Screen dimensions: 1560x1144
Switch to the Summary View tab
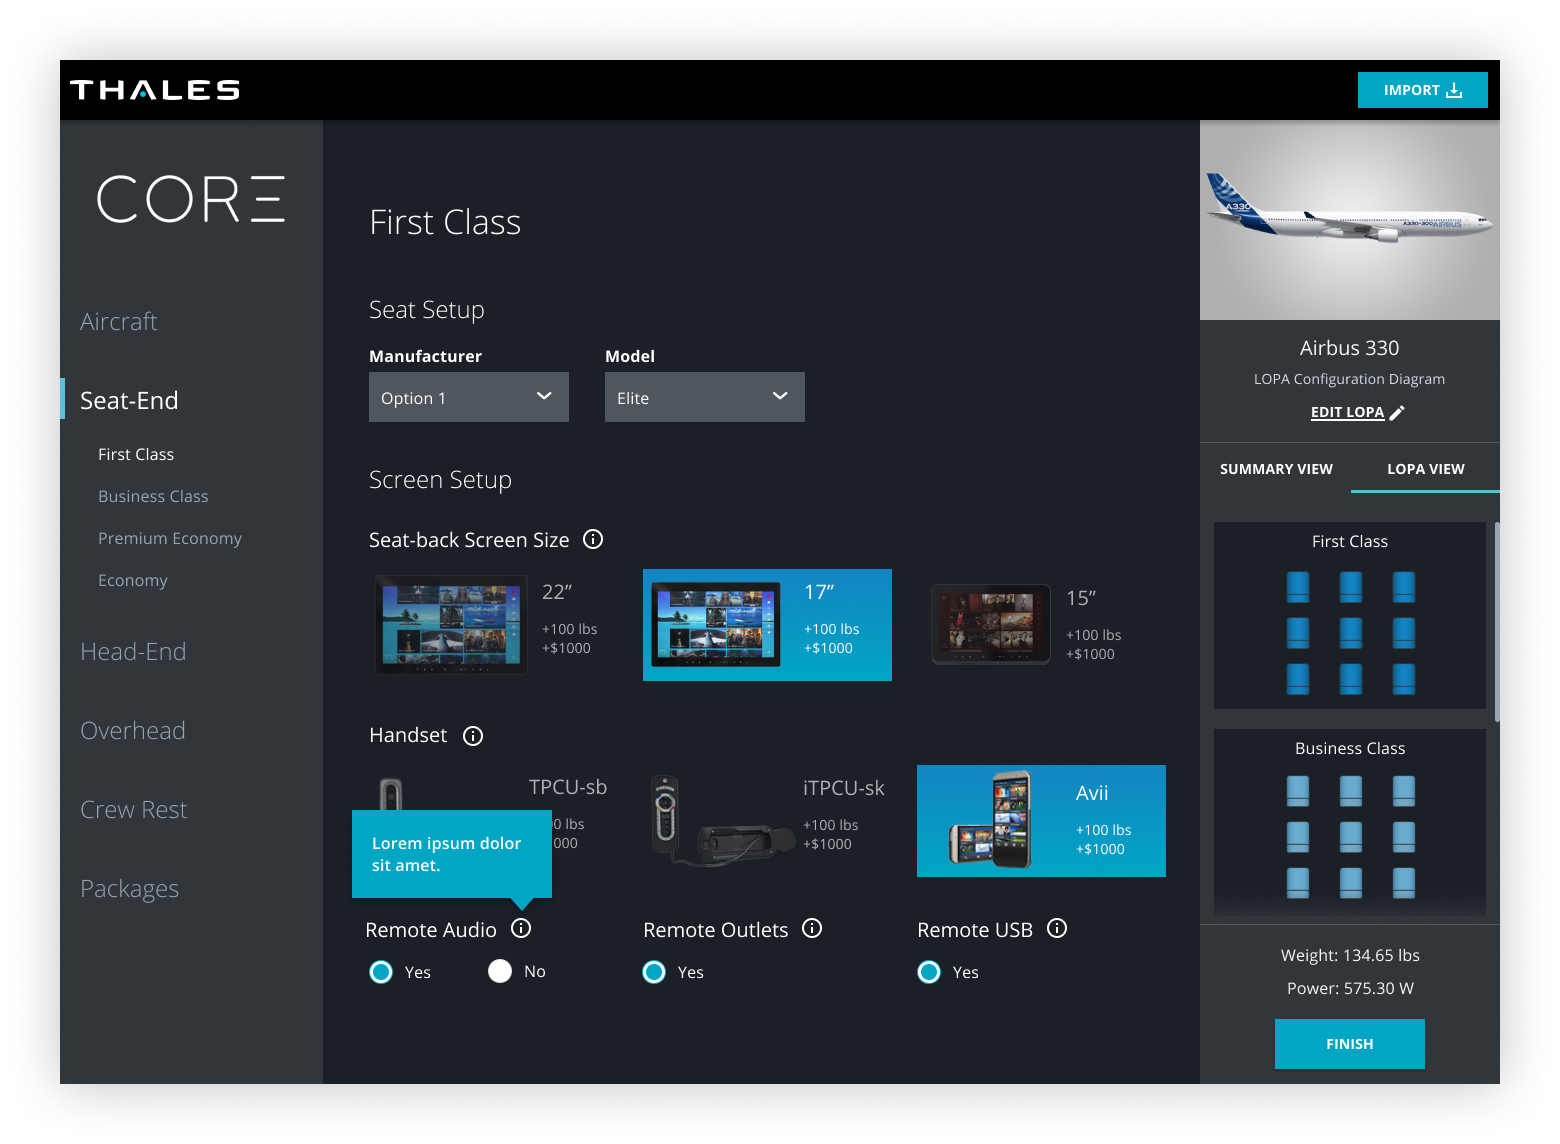(1276, 469)
